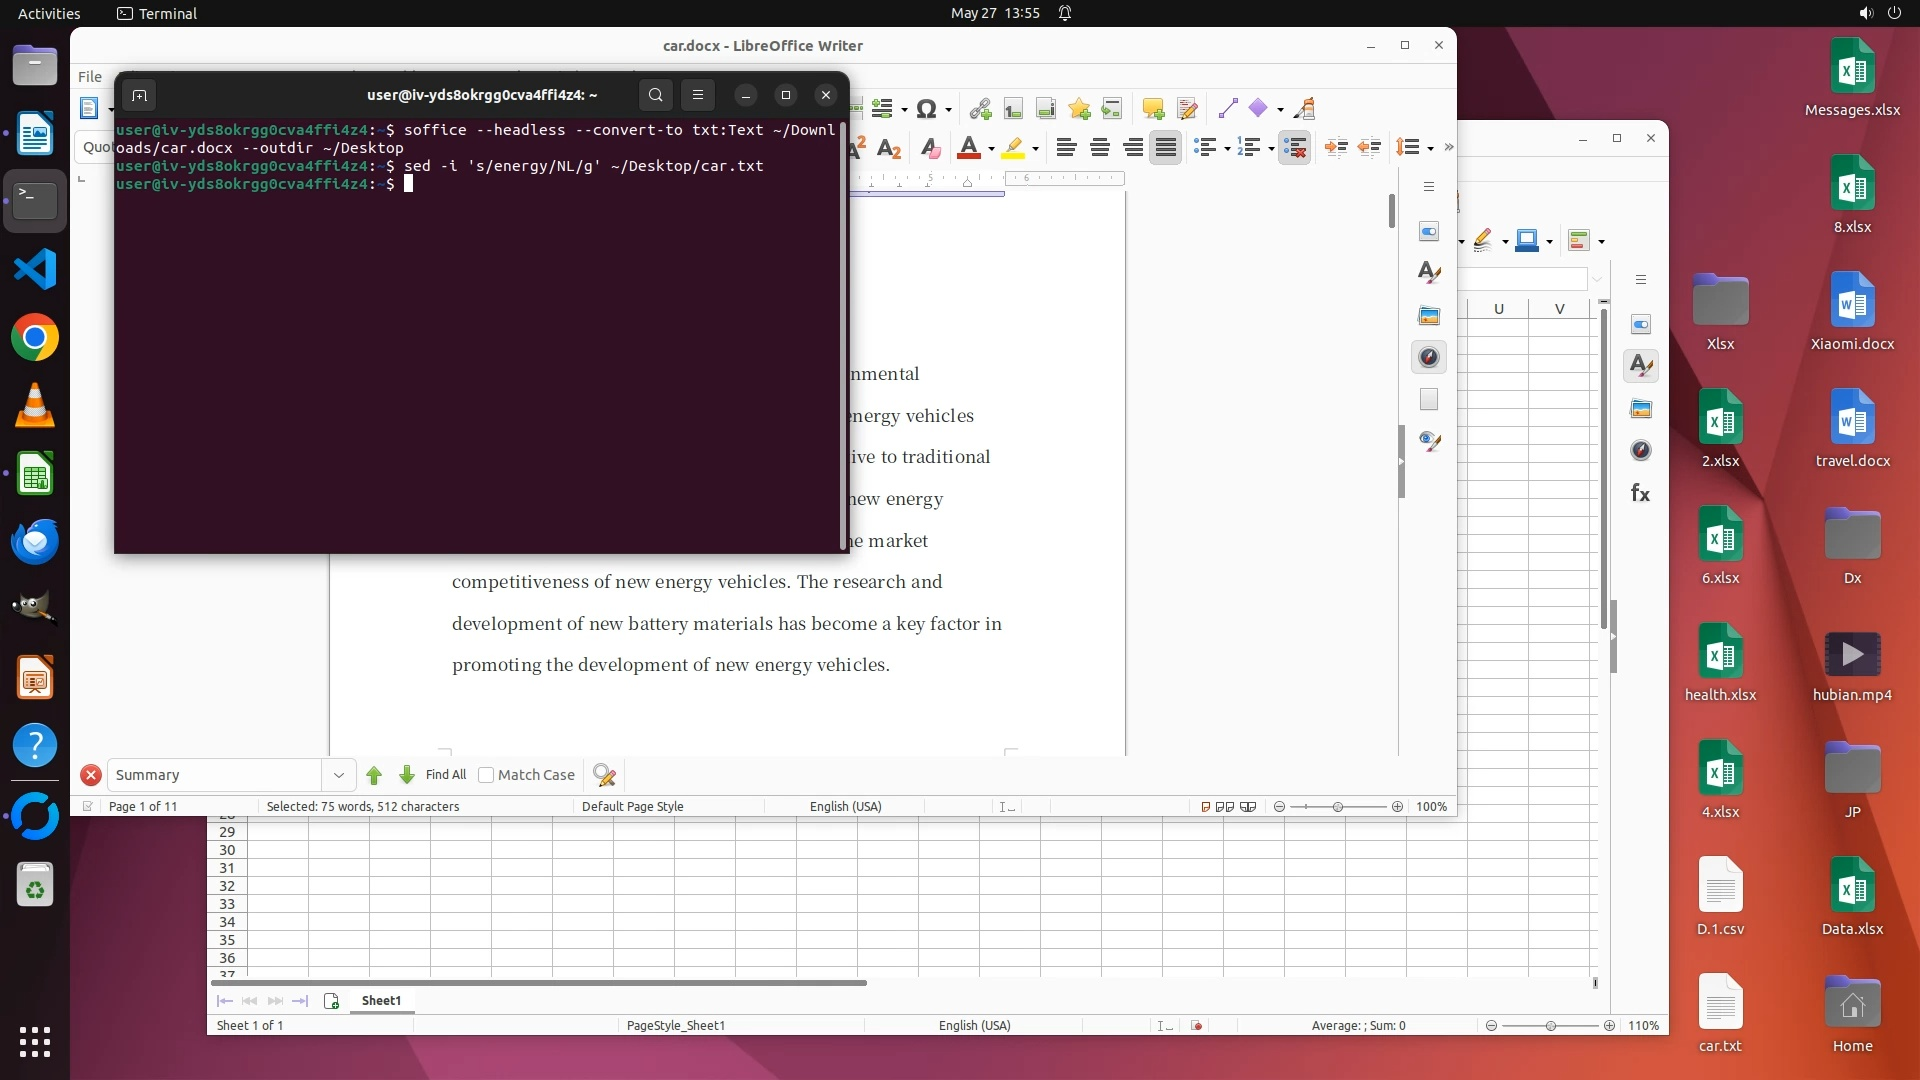The image size is (1920, 1080).
Task: Click the Insert Bookmark star icon
Action: click(x=1079, y=109)
